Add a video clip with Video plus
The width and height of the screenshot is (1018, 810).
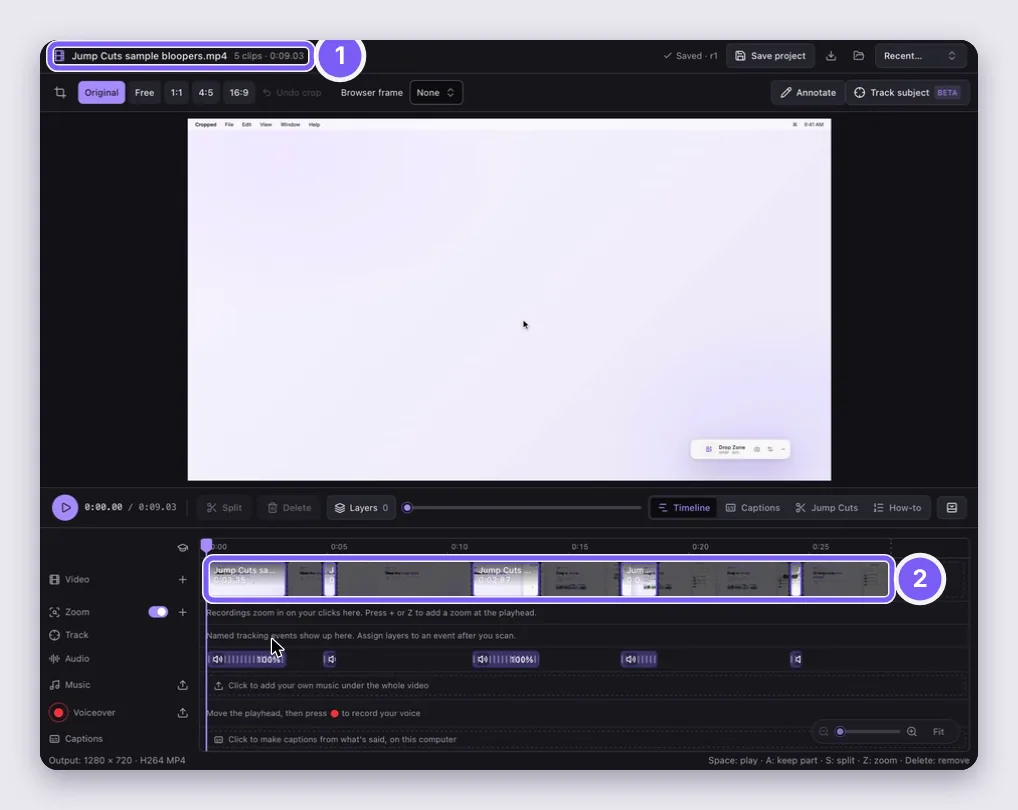pyautogui.click(x=182, y=580)
